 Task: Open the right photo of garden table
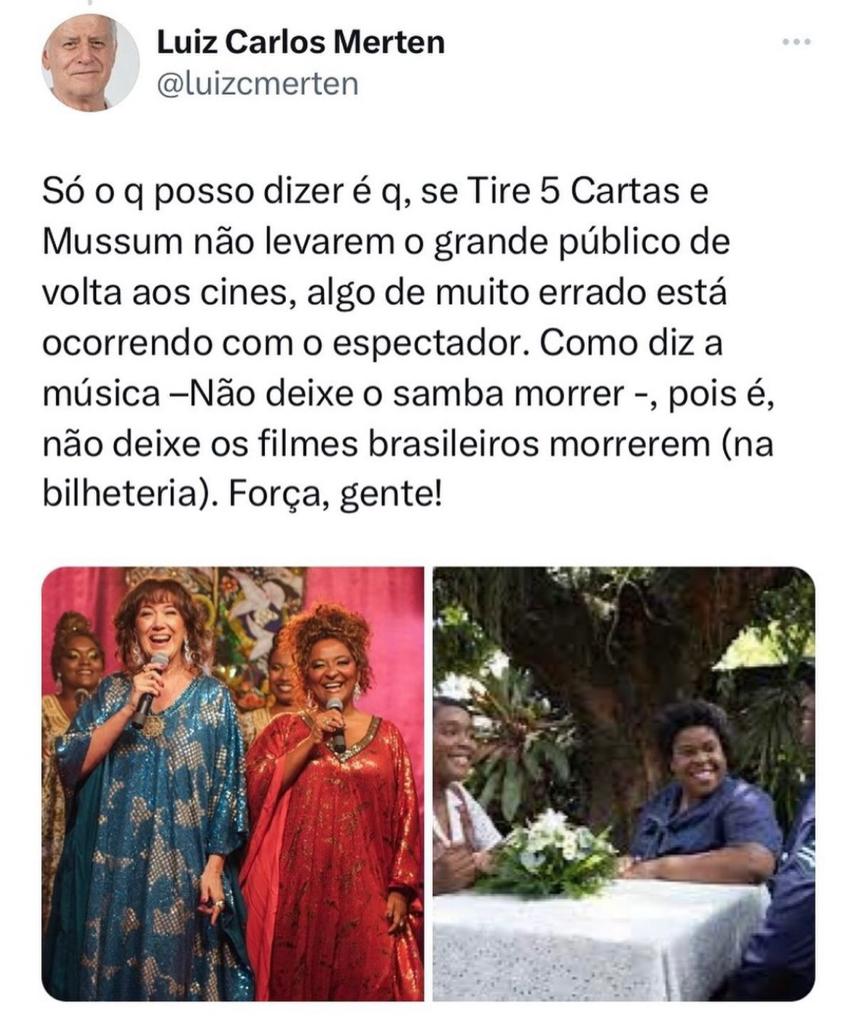click(624, 784)
